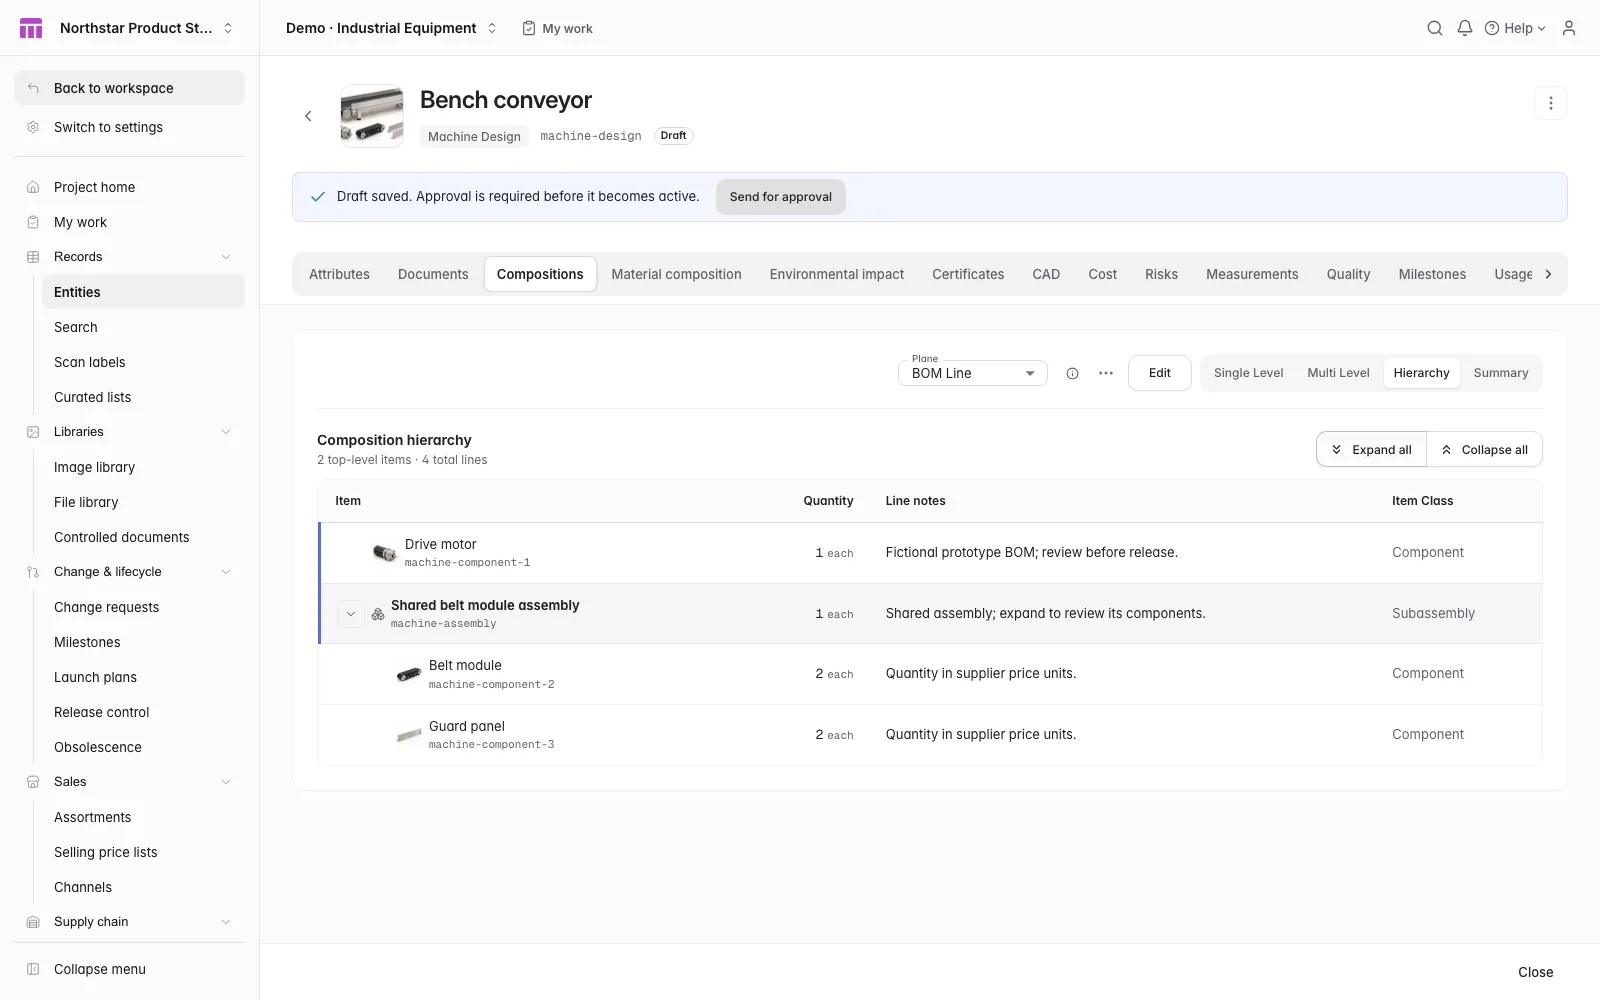Click the Drive motor item thumbnail
This screenshot has width=1600, height=1000.
click(384, 553)
